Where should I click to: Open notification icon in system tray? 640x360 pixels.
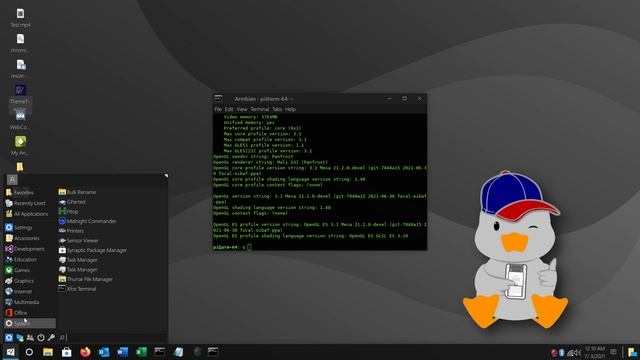coord(613,352)
